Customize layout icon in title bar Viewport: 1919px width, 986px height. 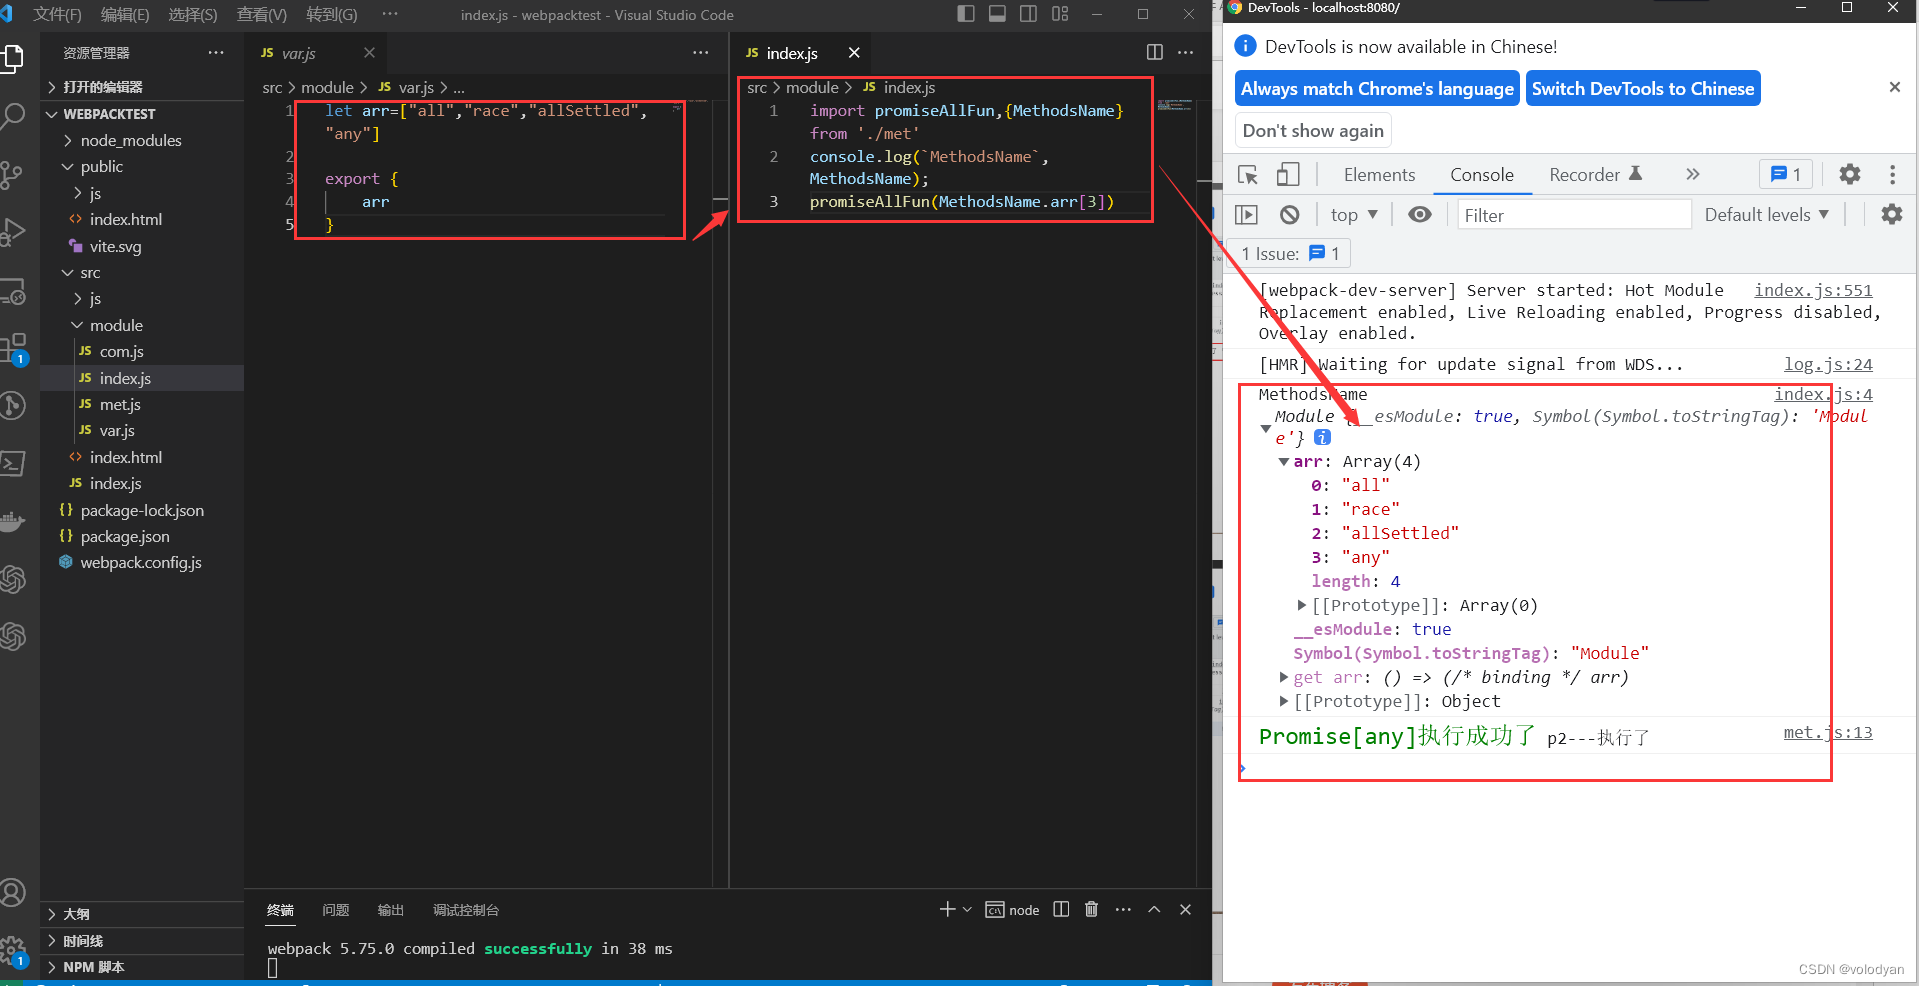1060,14
